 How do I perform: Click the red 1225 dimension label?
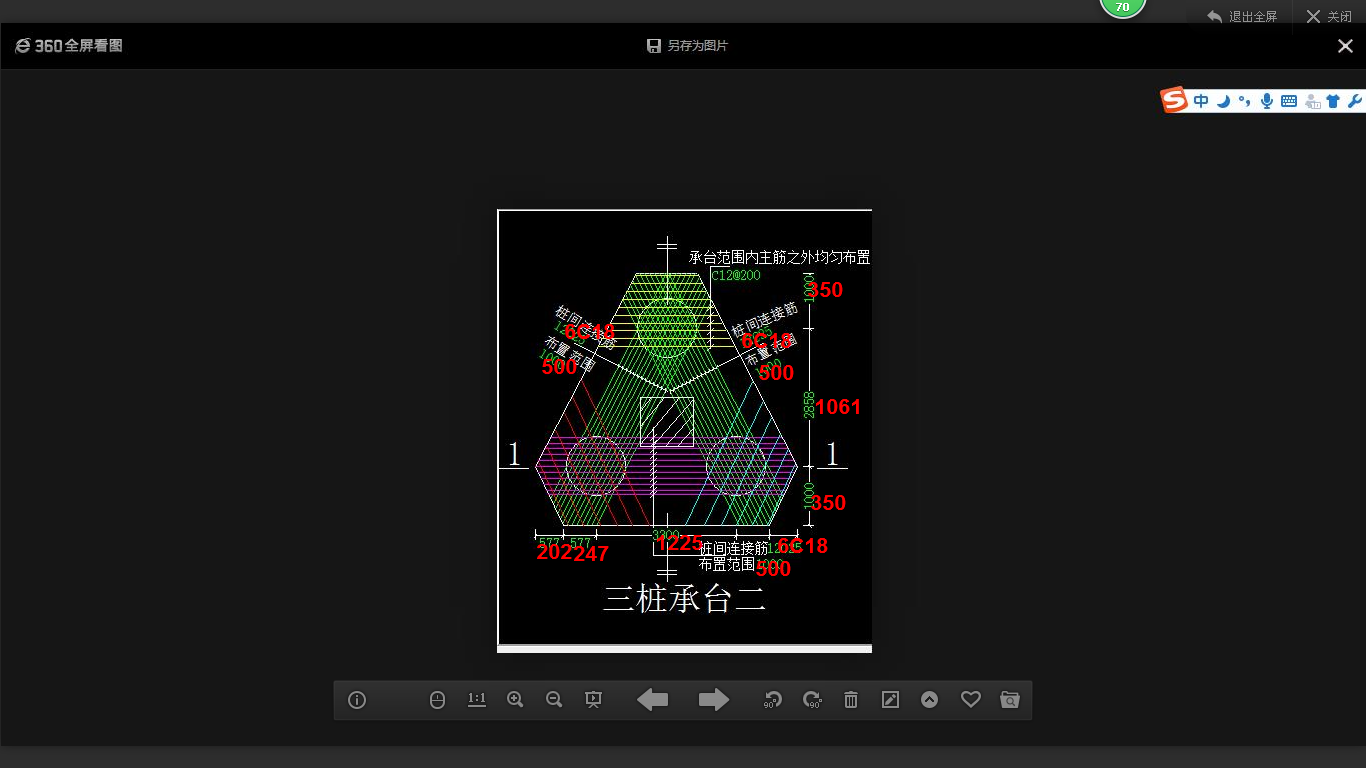coord(679,543)
